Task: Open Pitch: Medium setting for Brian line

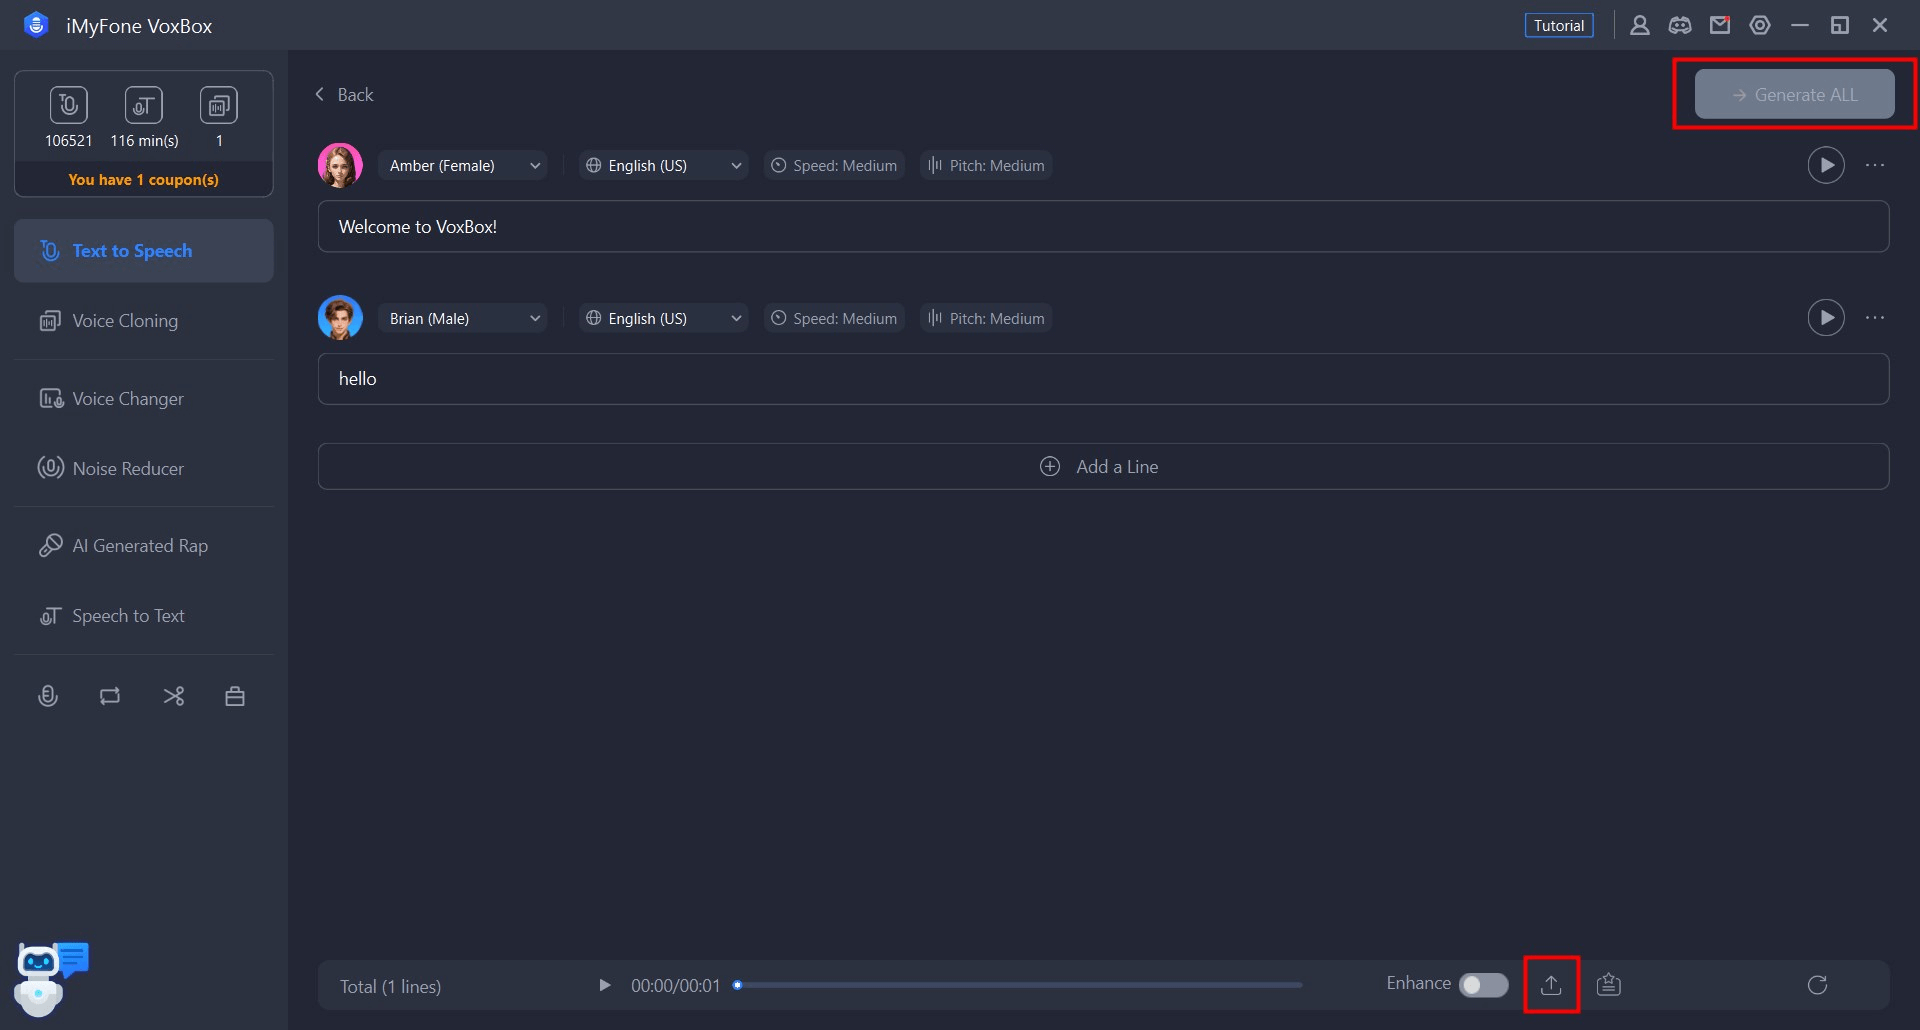Action: point(986,319)
